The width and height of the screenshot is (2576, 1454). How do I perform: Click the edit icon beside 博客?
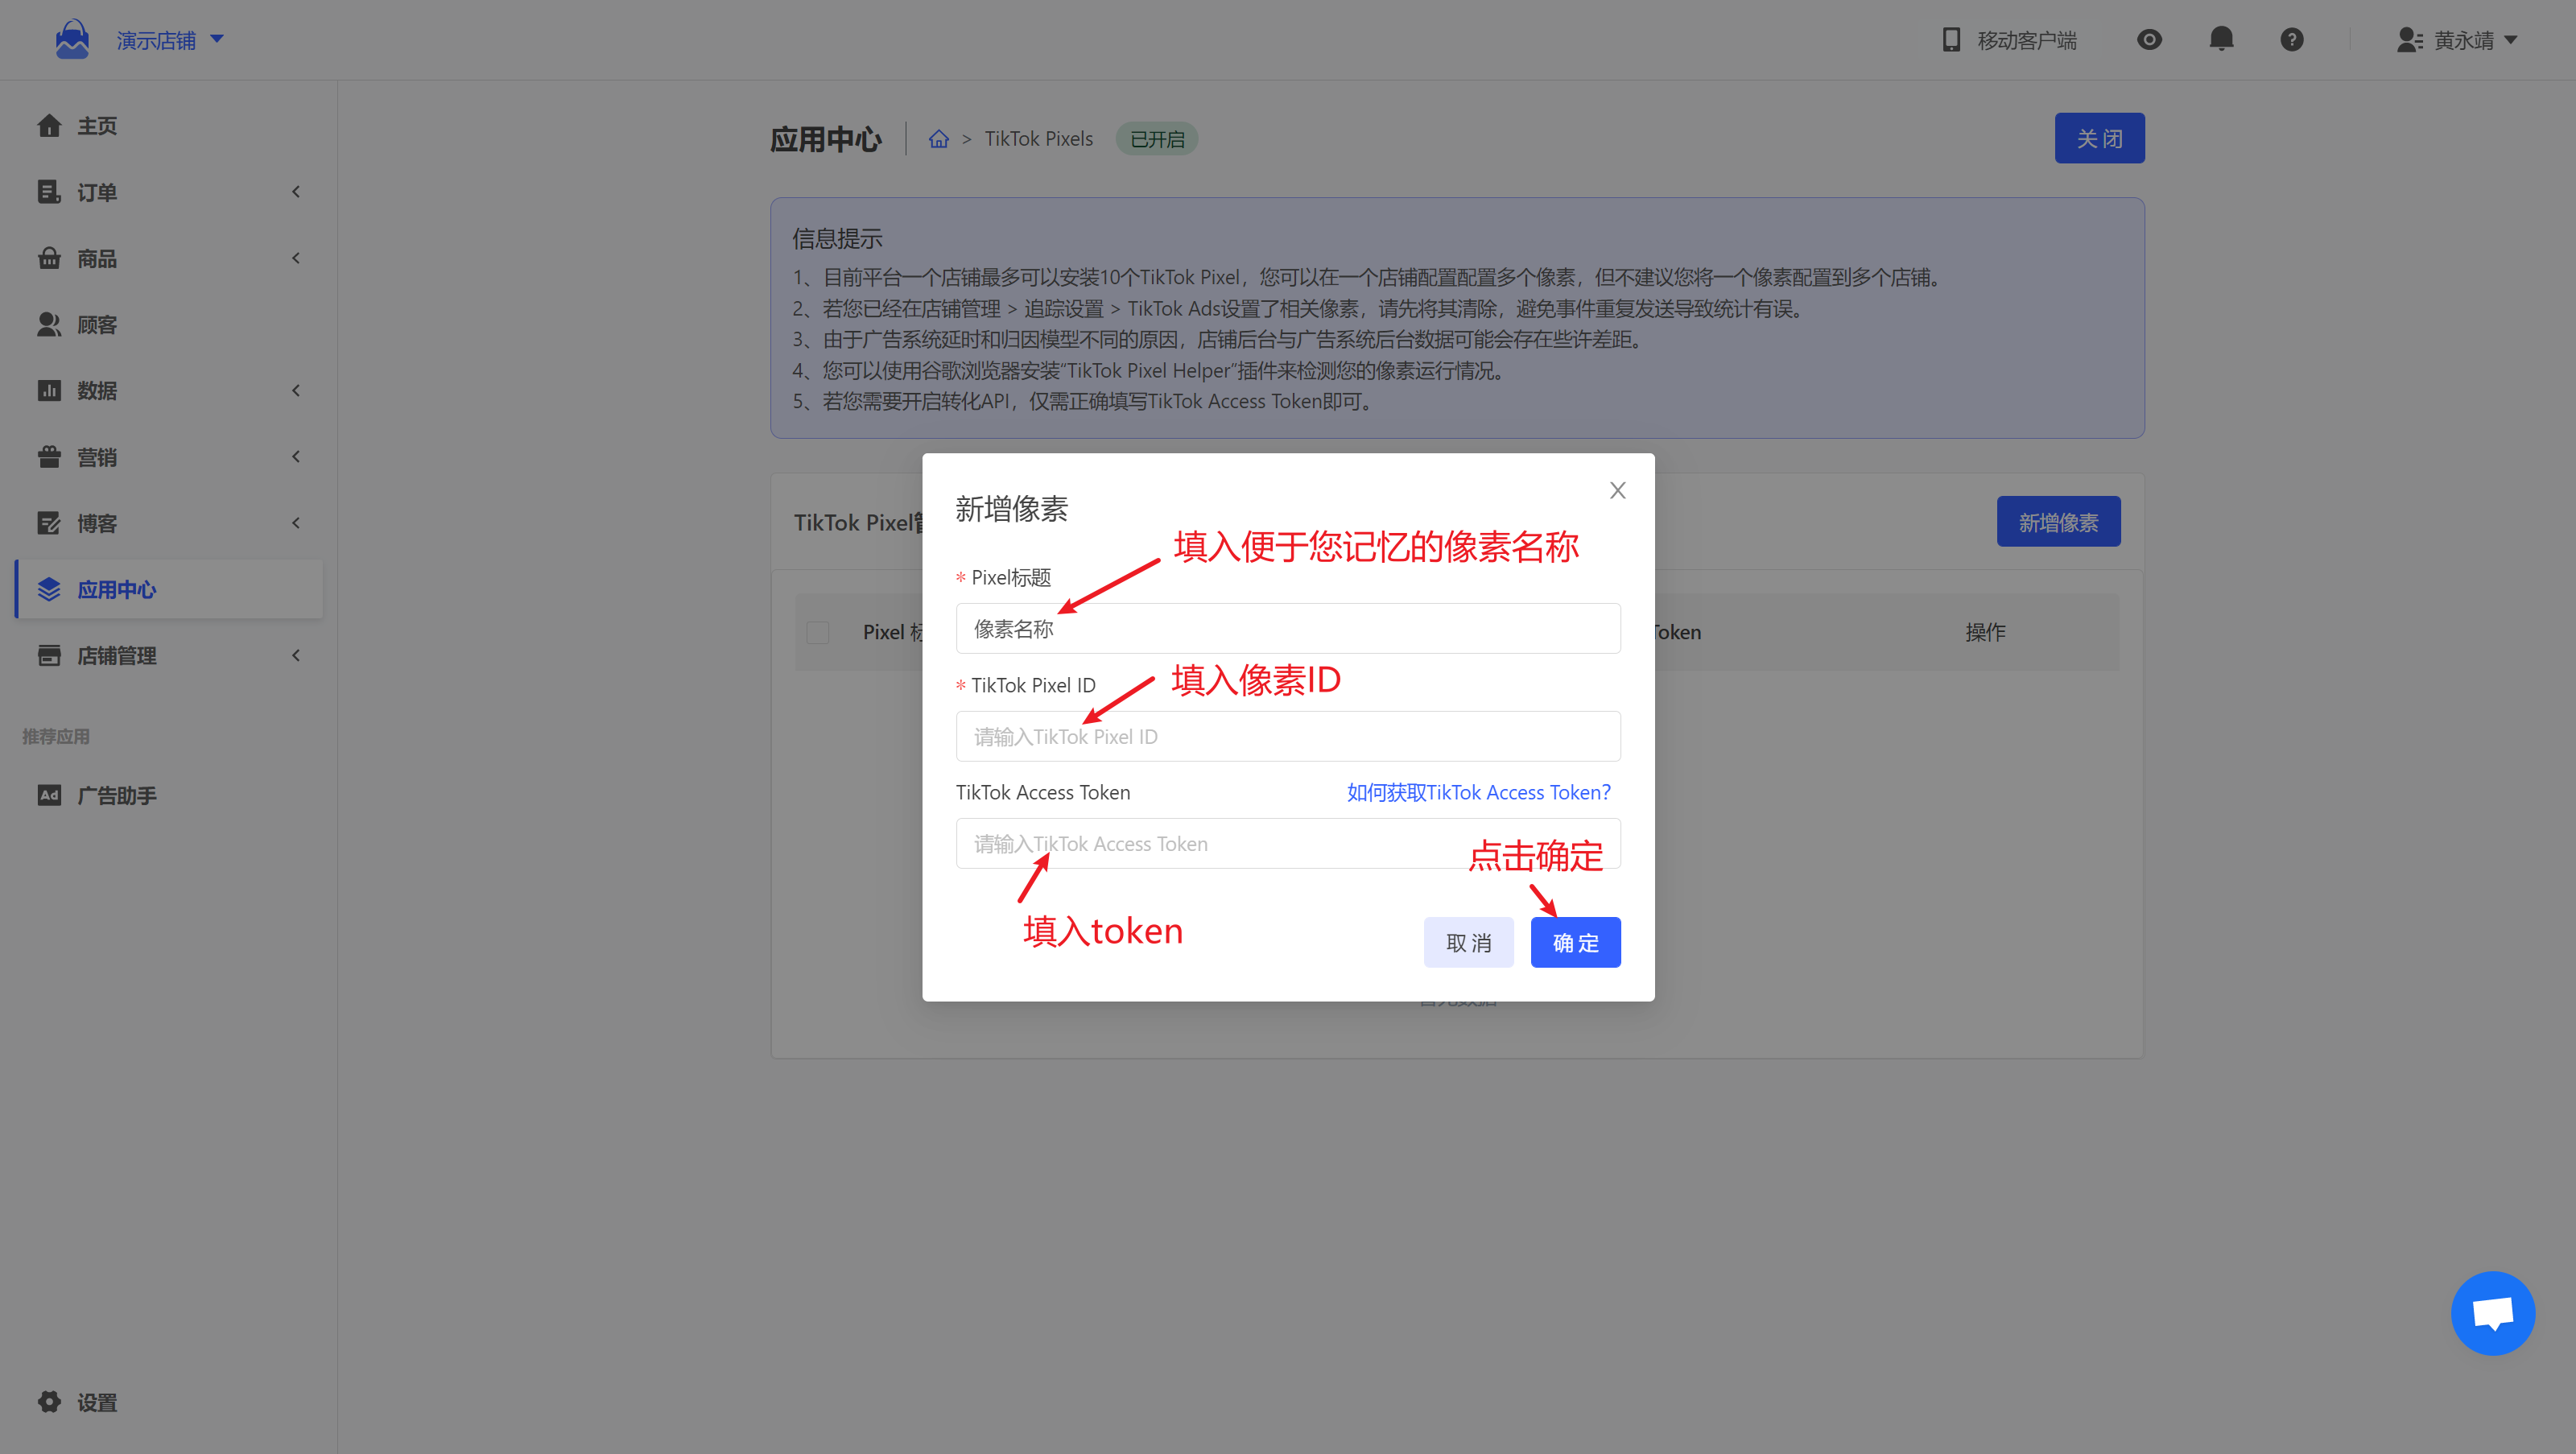[x=49, y=523]
